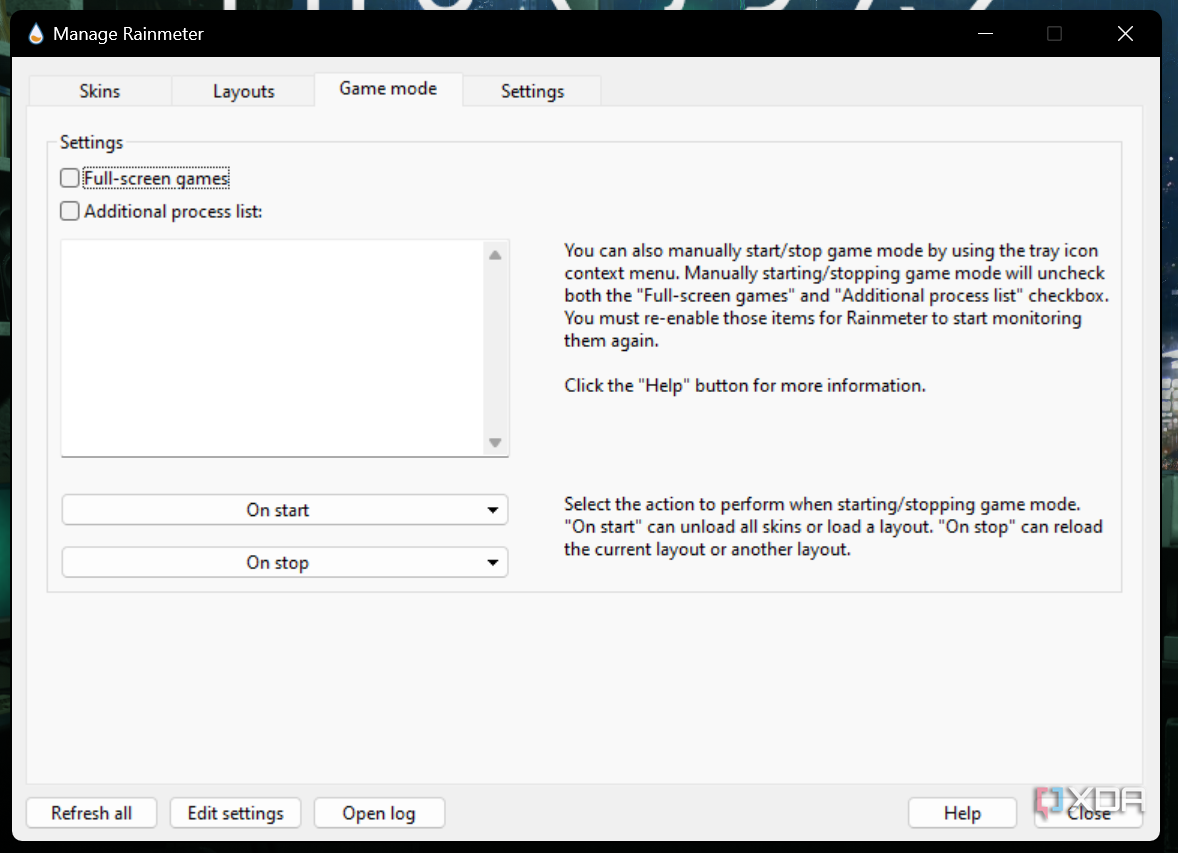Click the process list scroll down arrow
The image size is (1178, 853).
tap(495, 443)
